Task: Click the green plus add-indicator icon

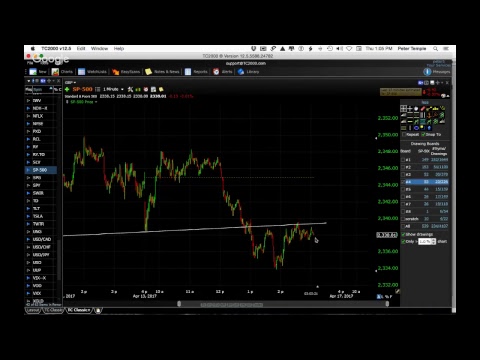Action: (67, 89)
